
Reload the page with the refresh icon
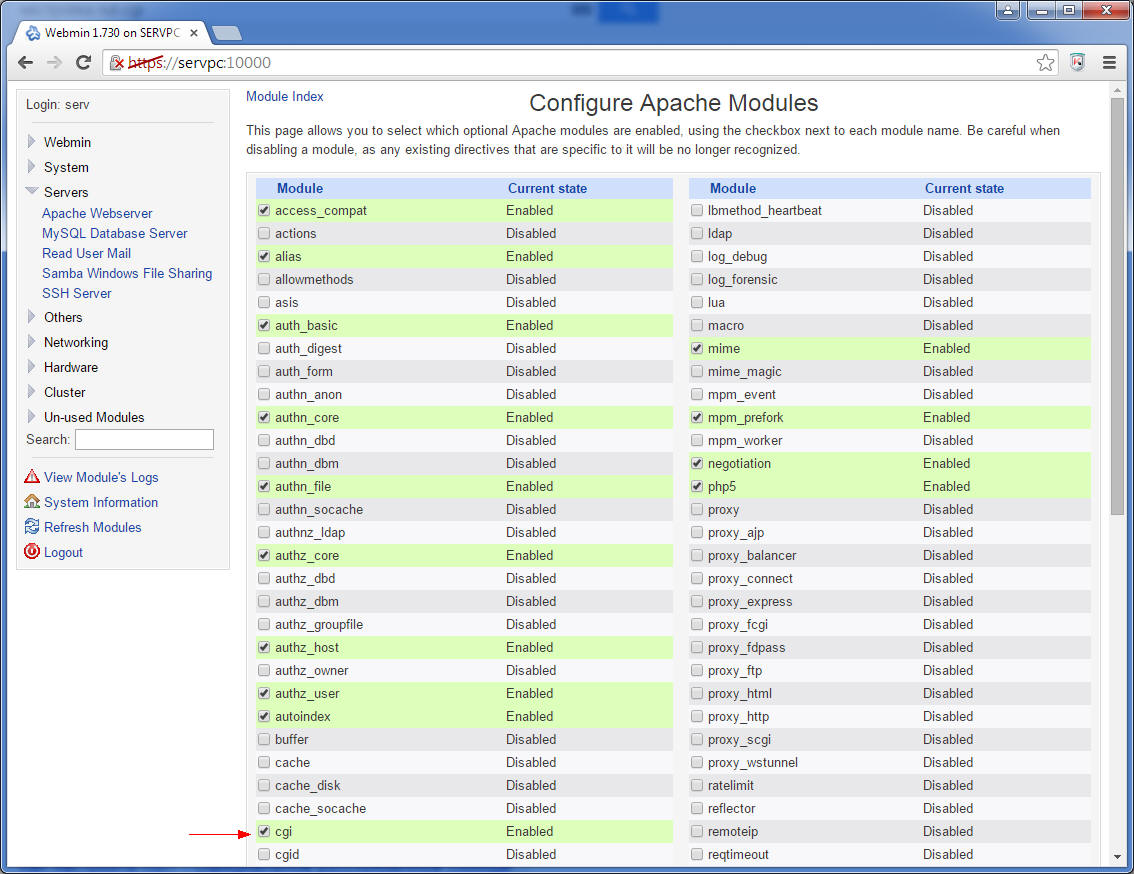coord(83,63)
